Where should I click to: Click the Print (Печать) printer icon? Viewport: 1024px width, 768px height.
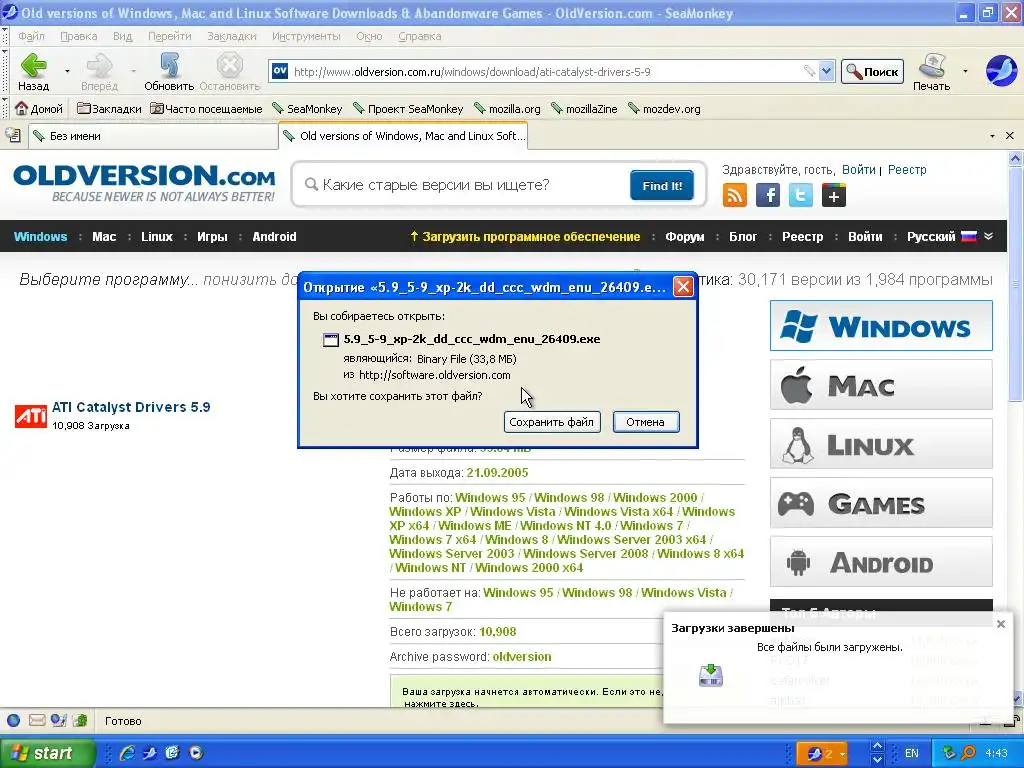[932, 66]
